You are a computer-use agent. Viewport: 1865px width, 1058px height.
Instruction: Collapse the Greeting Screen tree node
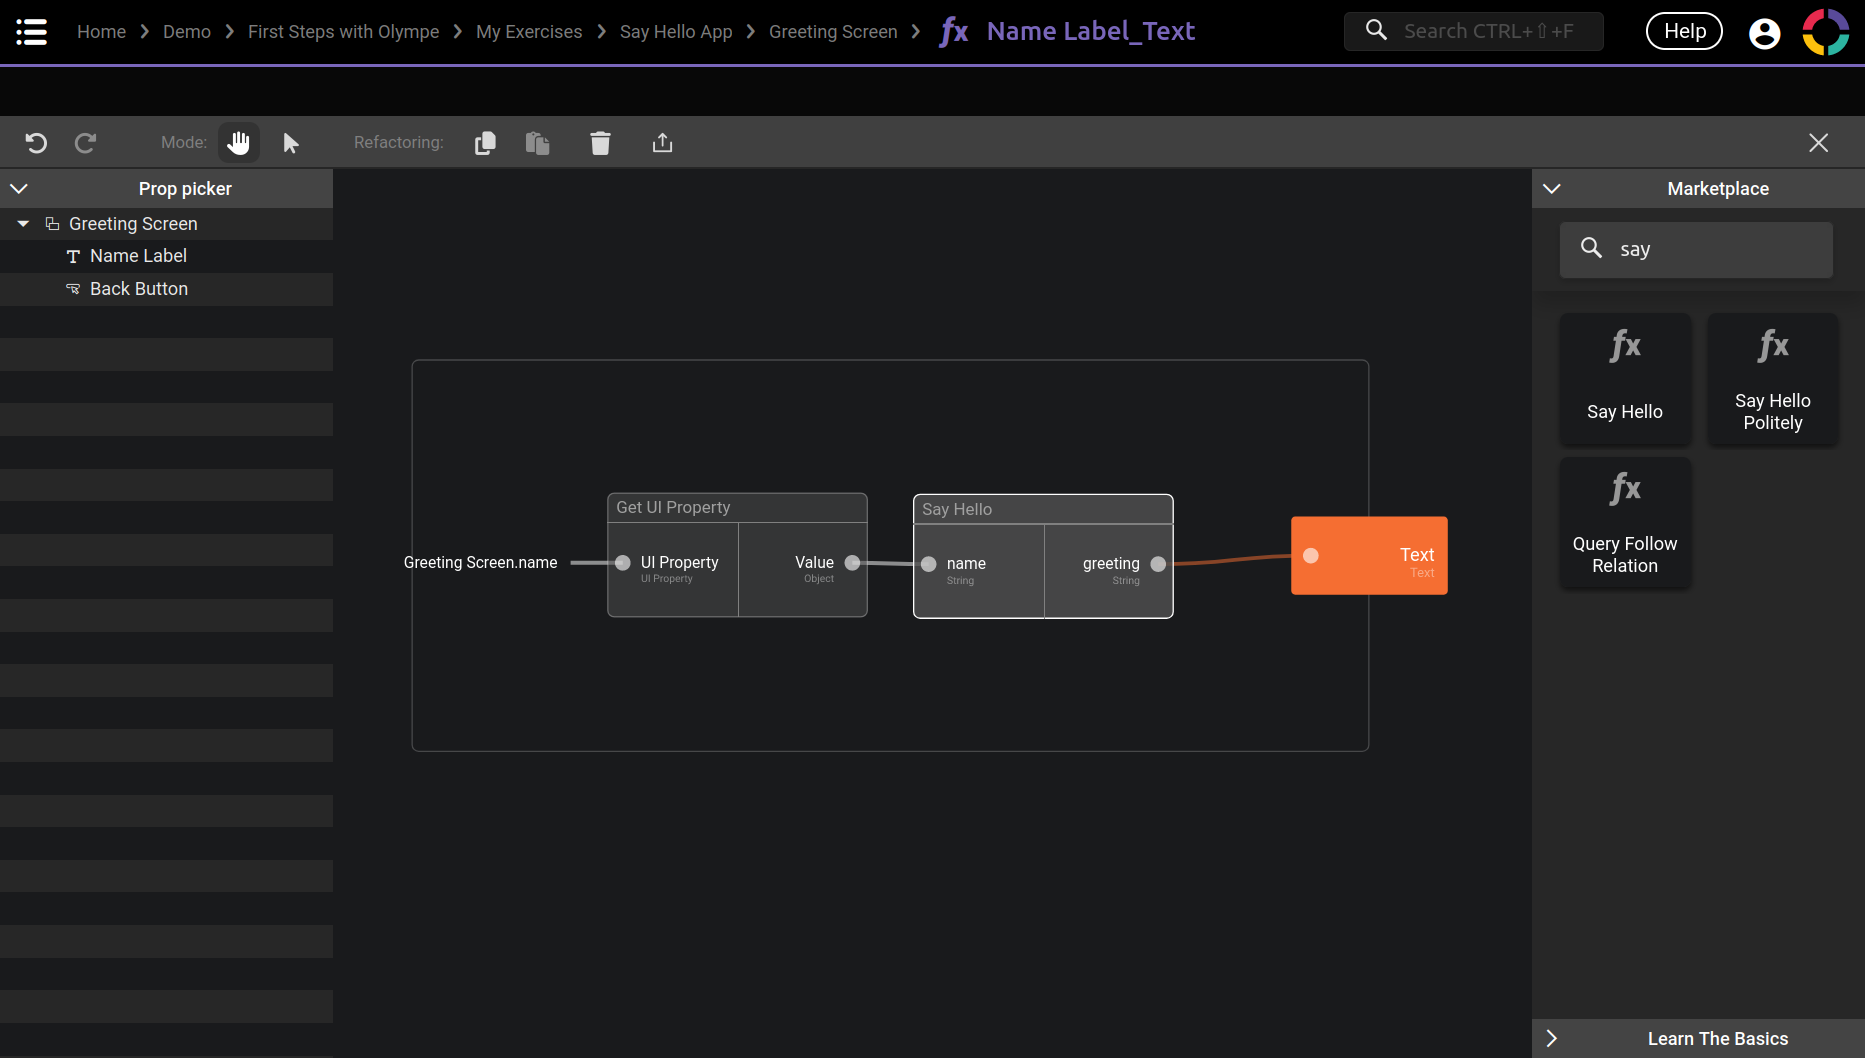pos(23,224)
